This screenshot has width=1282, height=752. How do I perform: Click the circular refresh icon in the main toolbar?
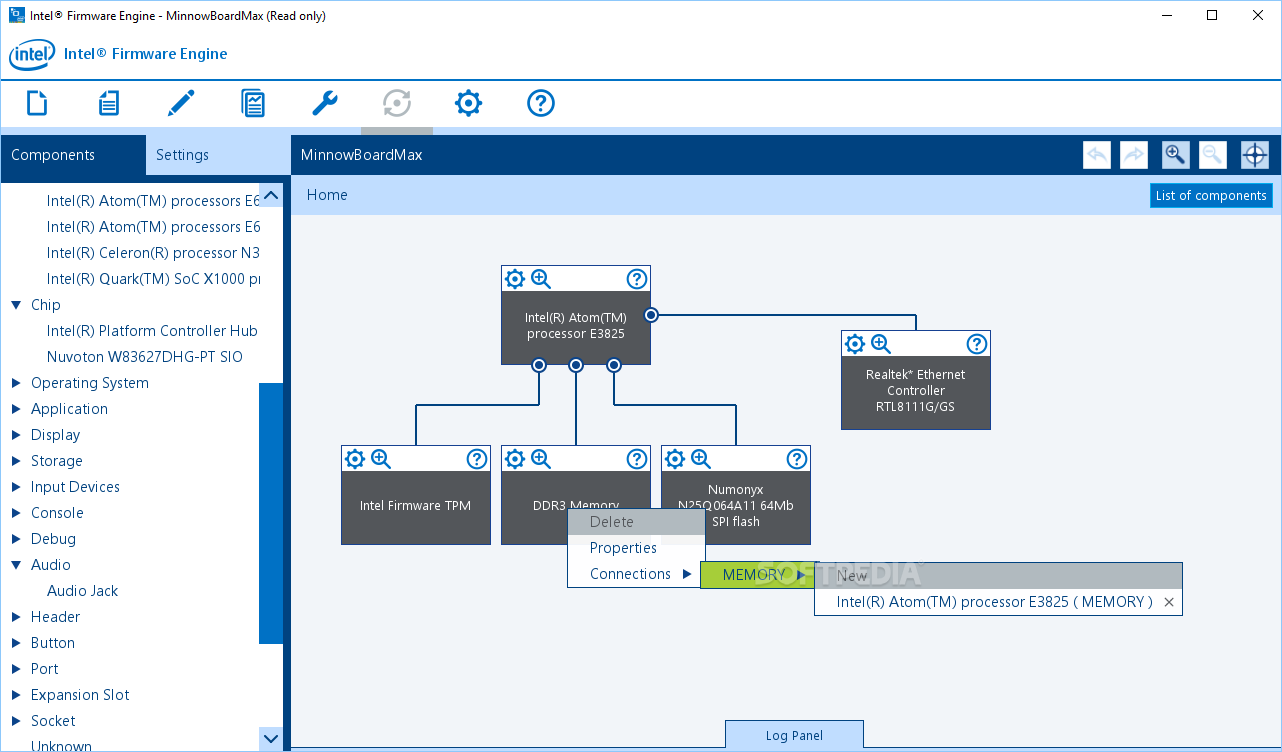pyautogui.click(x=397, y=103)
